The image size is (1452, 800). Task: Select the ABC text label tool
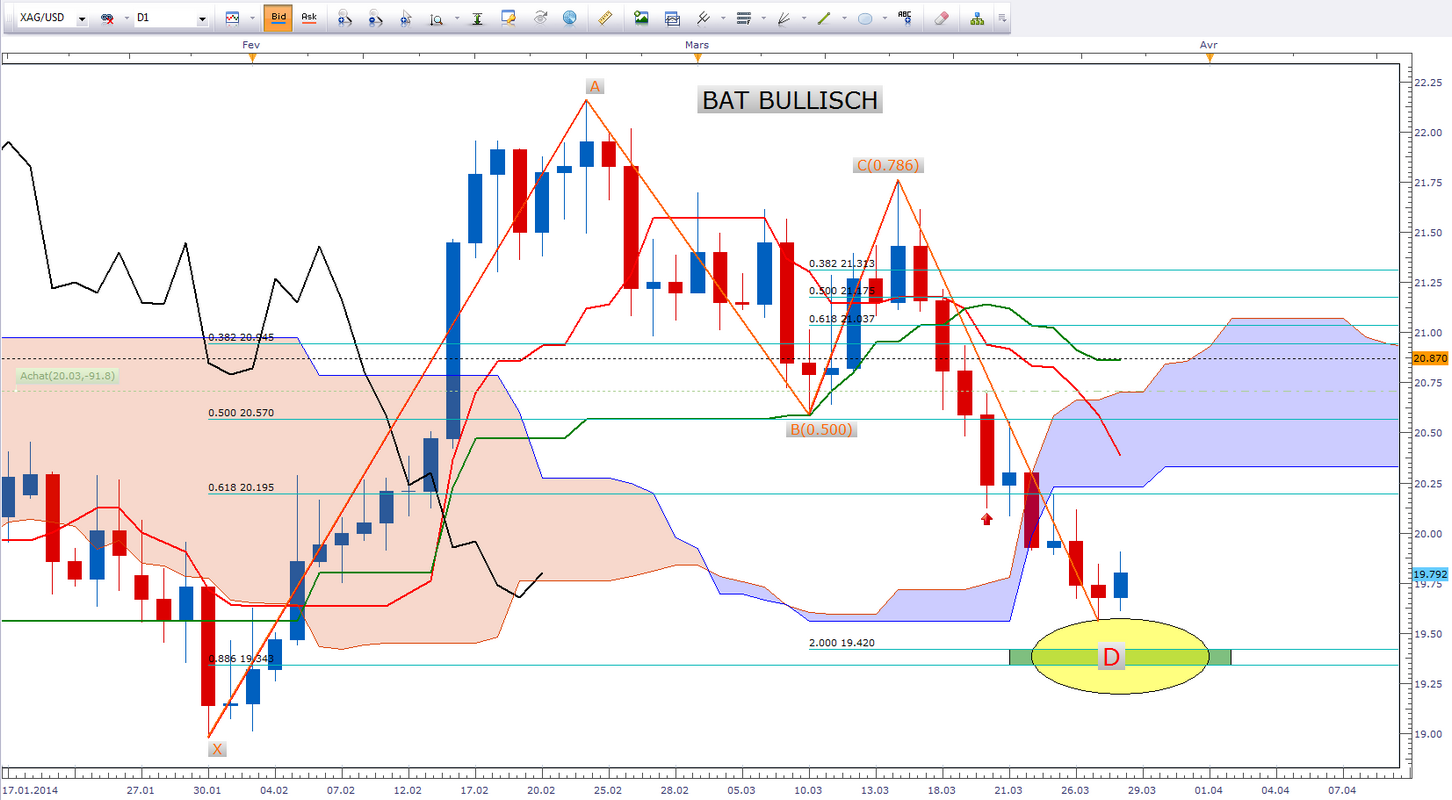(905, 18)
